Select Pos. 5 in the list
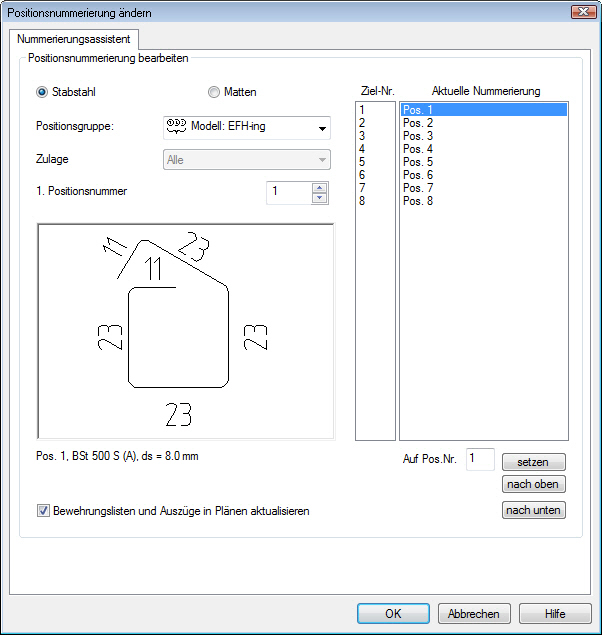602x635 pixels. tap(484, 162)
